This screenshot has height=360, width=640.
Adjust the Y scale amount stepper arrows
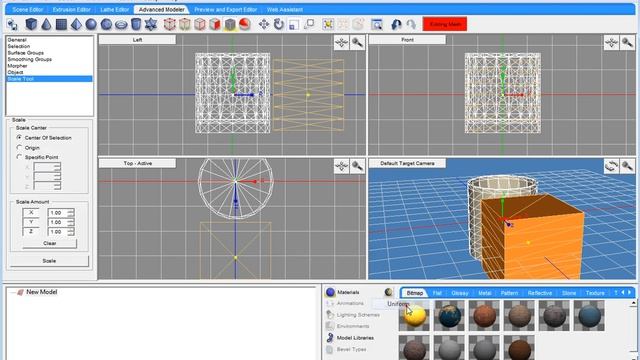(x=71, y=222)
